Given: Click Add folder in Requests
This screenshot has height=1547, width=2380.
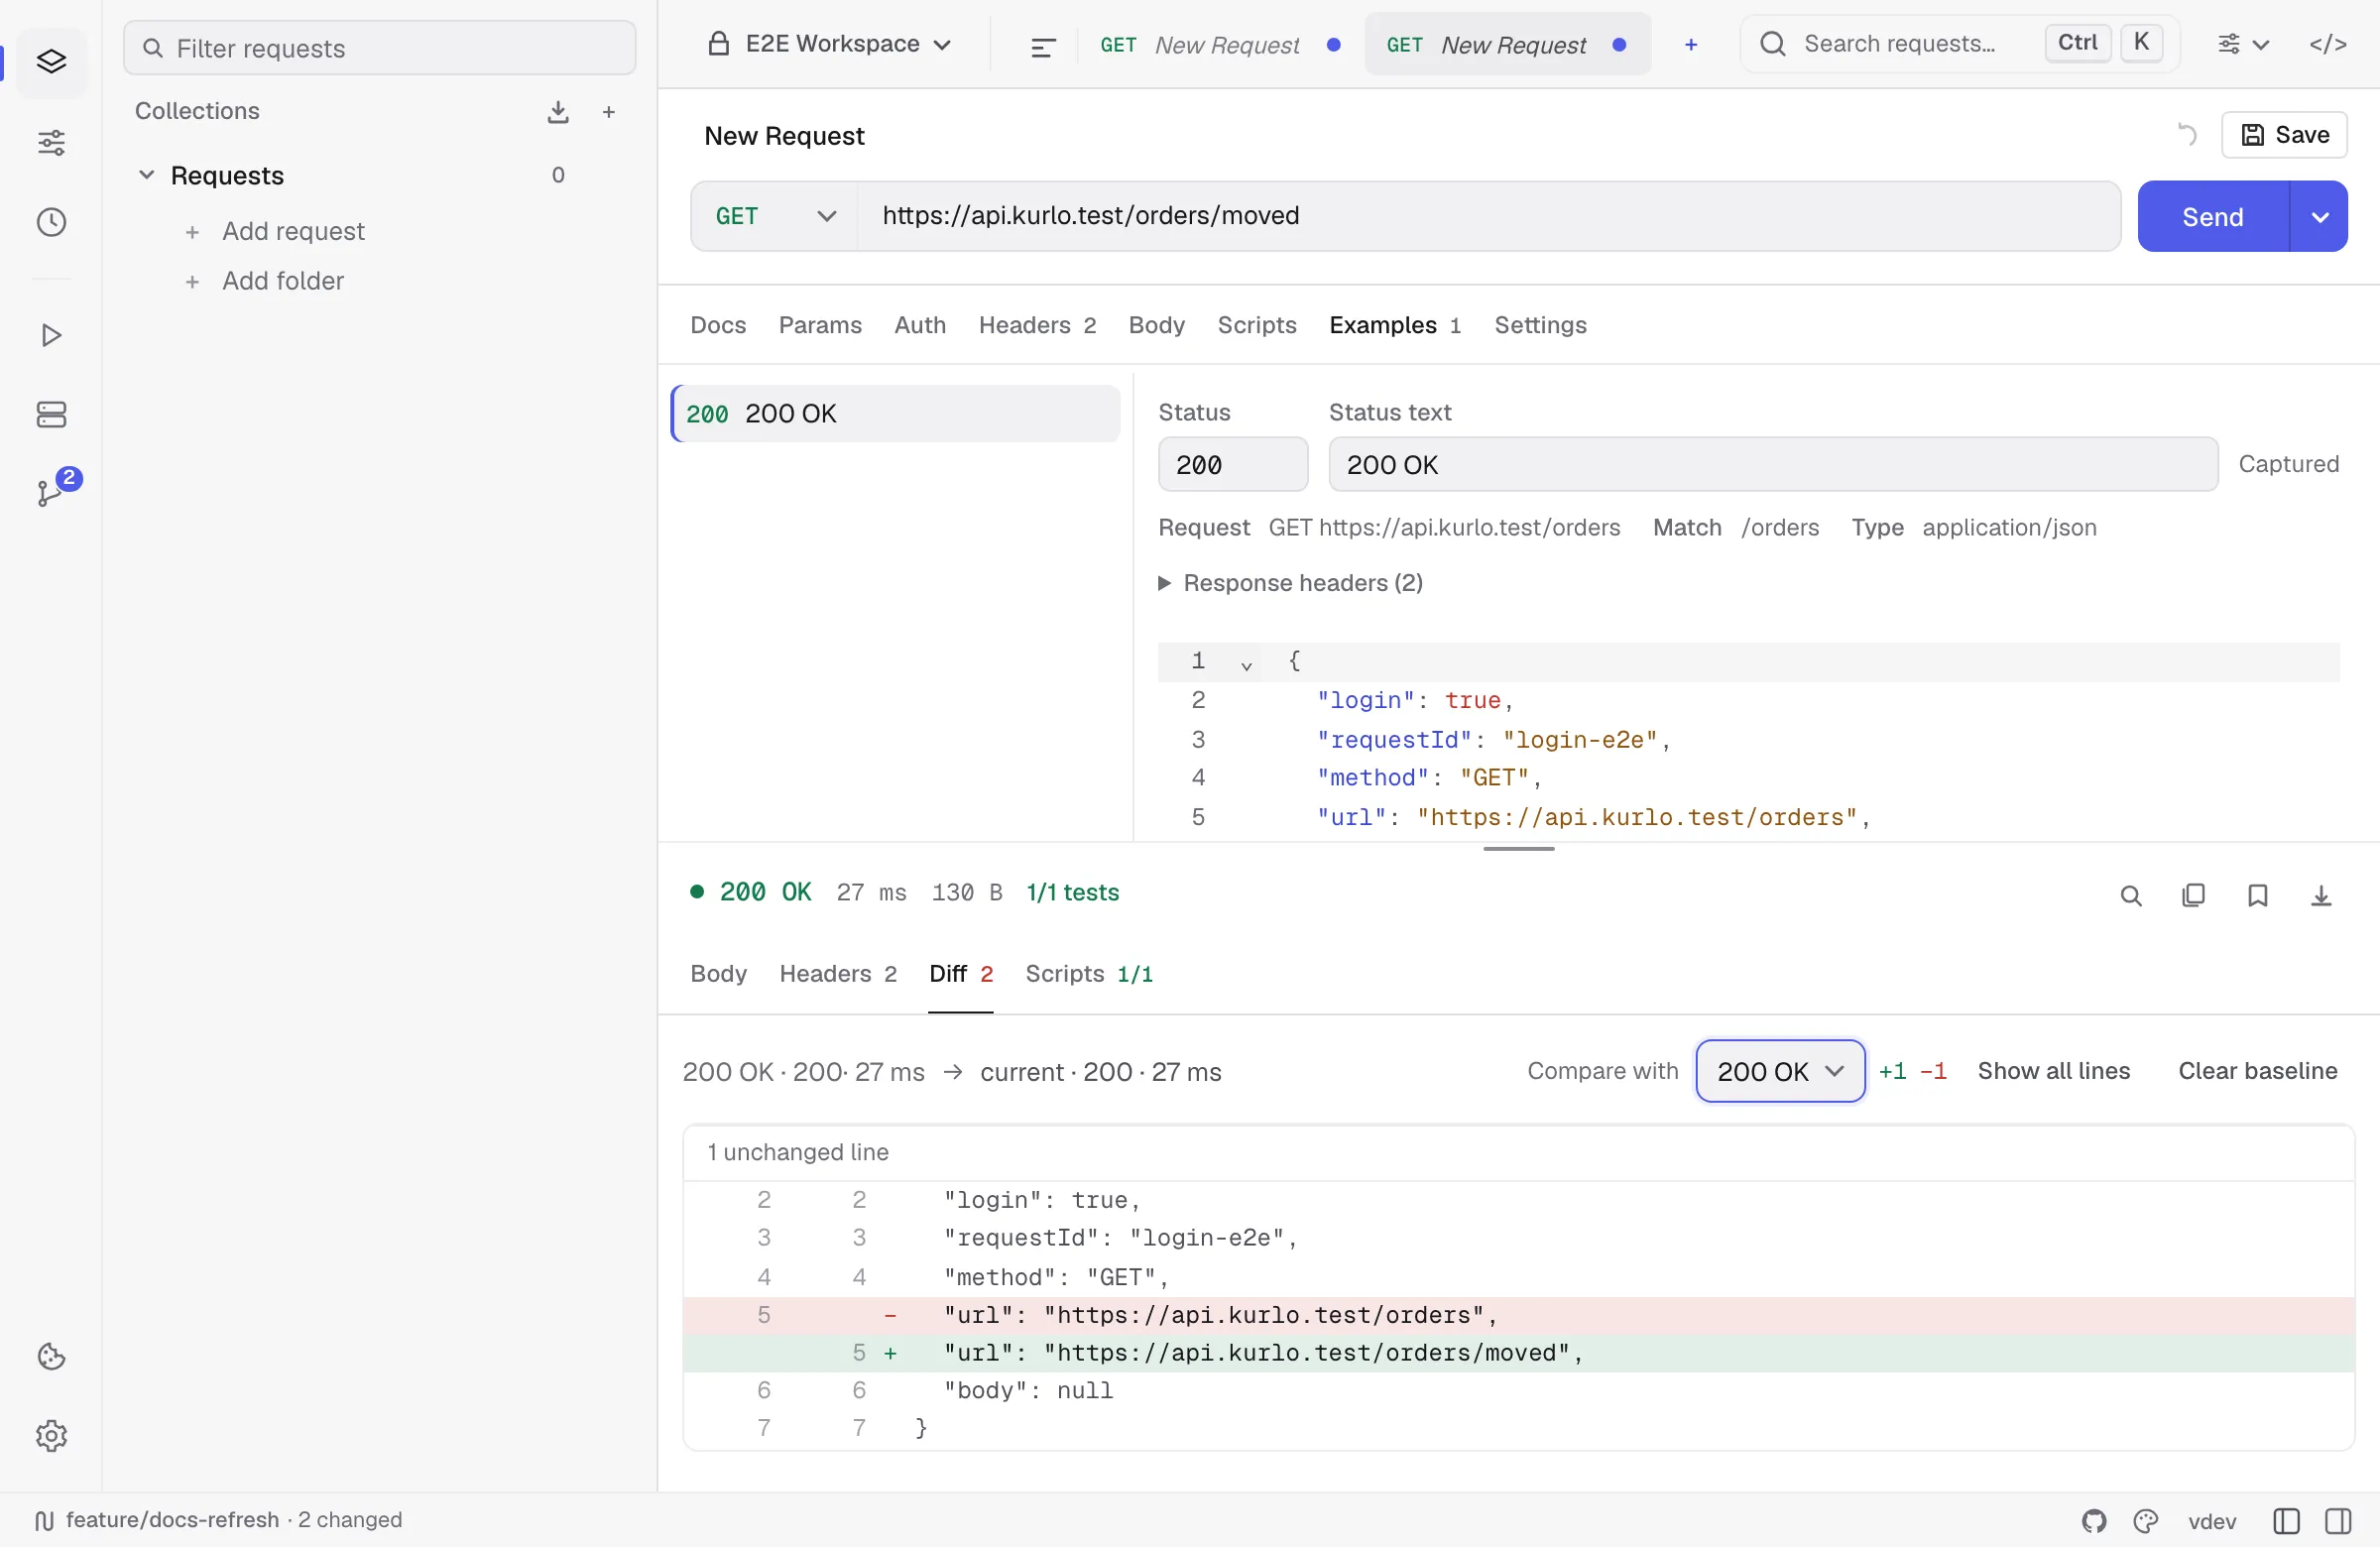Looking at the screenshot, I should pos(283,281).
